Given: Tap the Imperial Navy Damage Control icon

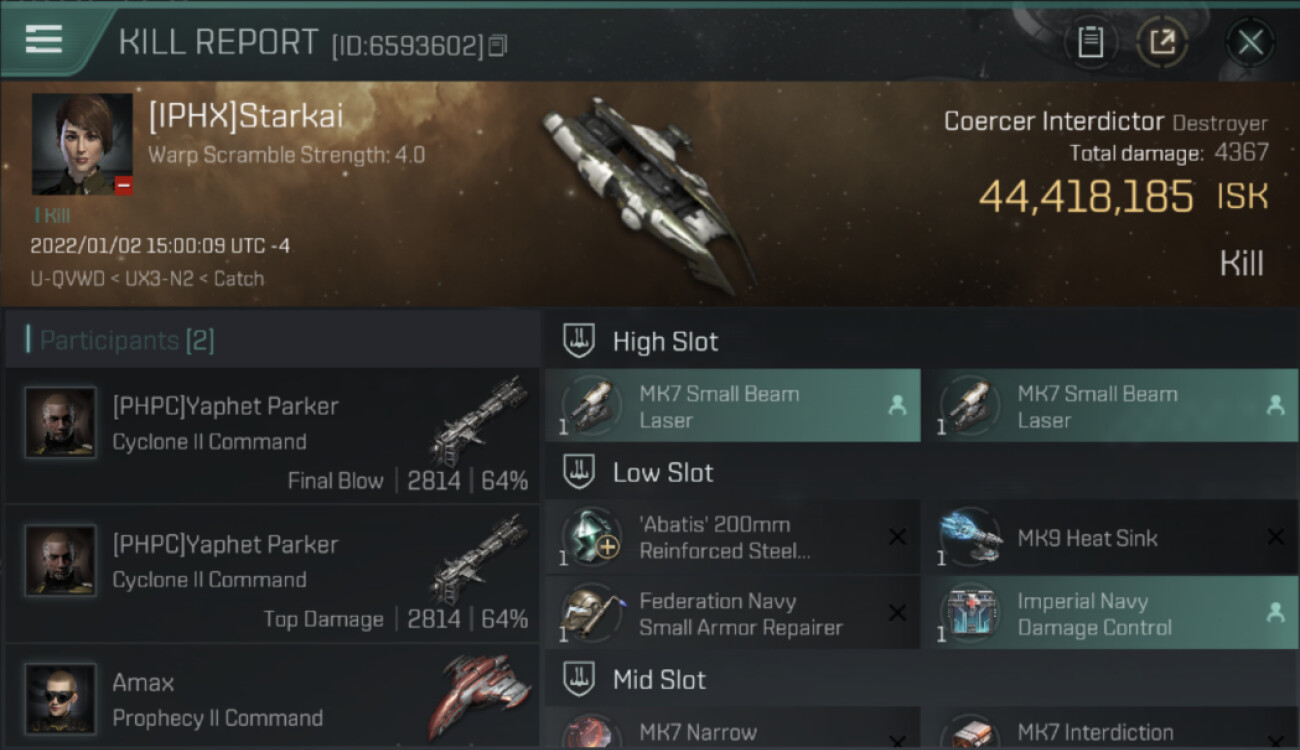Looking at the screenshot, I should 970,613.
